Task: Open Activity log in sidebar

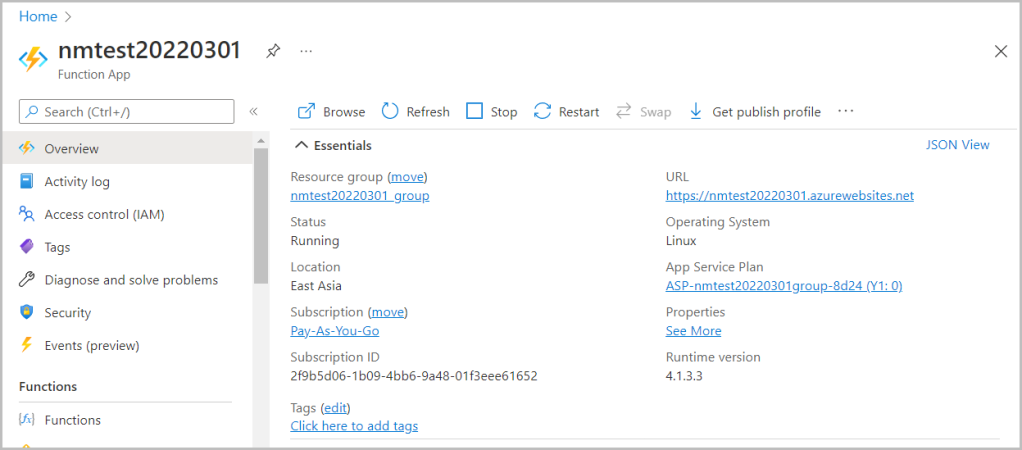Action: pyautogui.click(x=77, y=182)
